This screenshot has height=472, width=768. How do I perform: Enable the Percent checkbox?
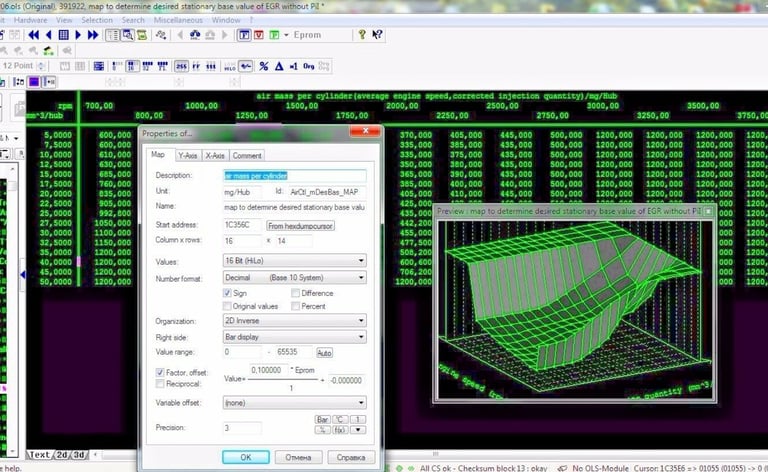[295, 306]
